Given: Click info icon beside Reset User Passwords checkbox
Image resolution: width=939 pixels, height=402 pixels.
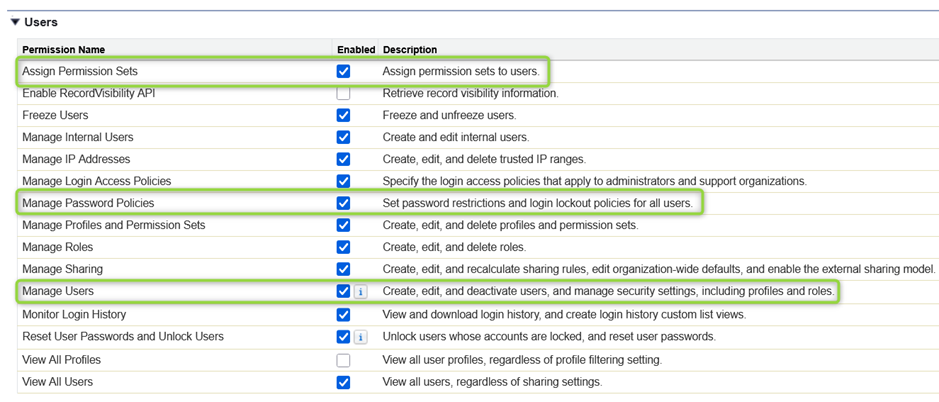Looking at the screenshot, I should pos(360,337).
